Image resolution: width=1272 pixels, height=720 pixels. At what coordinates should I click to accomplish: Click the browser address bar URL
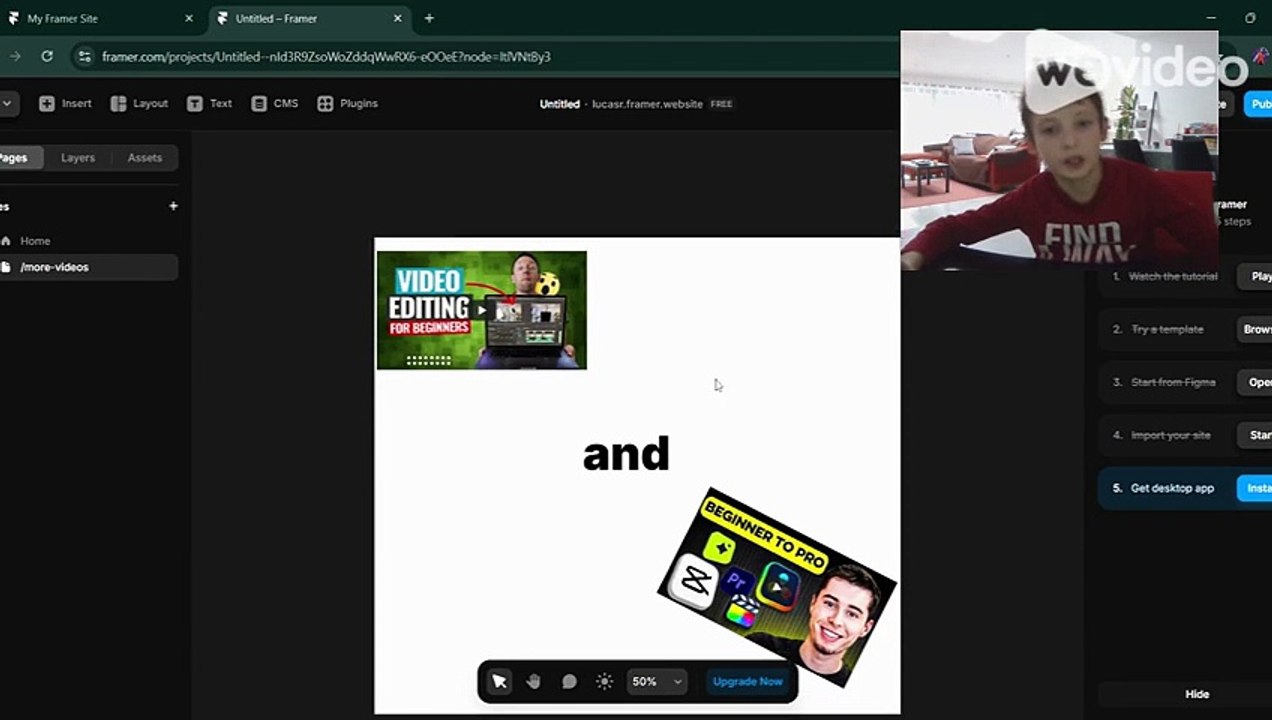coord(326,57)
